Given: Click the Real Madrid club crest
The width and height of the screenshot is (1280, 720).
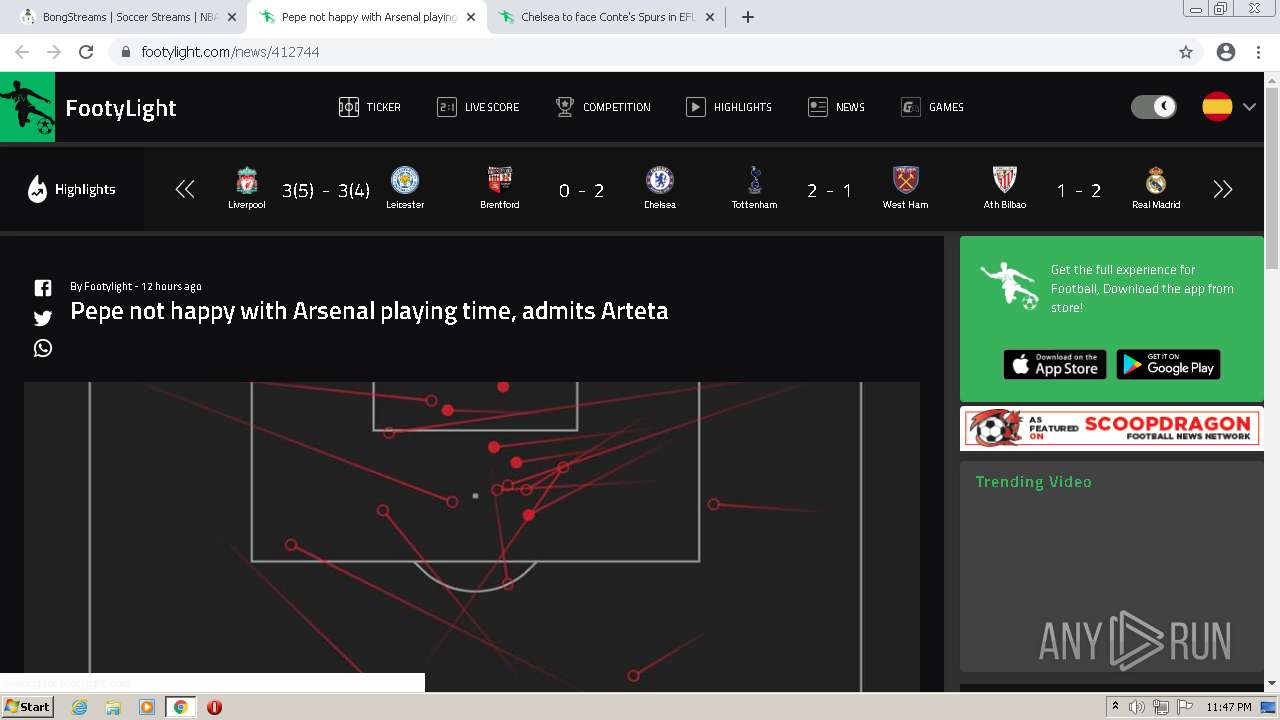Looking at the screenshot, I should click(1156, 180).
